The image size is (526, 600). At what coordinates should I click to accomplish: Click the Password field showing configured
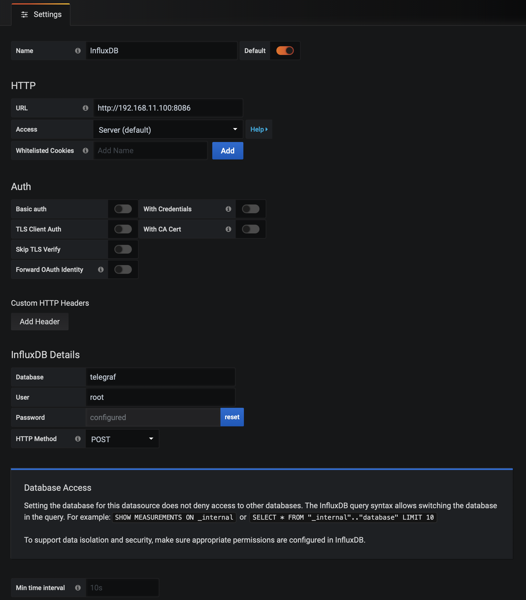(x=153, y=417)
